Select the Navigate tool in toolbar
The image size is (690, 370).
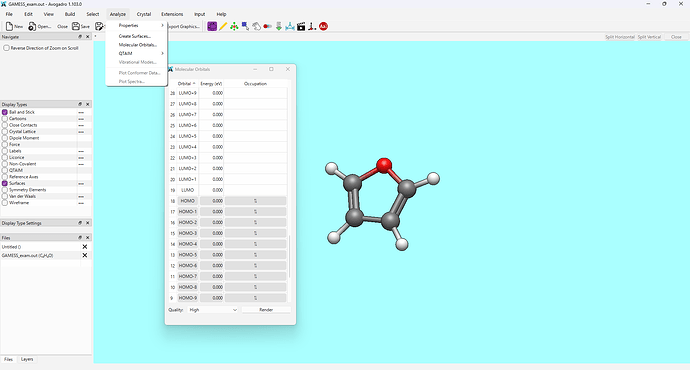tap(212, 26)
